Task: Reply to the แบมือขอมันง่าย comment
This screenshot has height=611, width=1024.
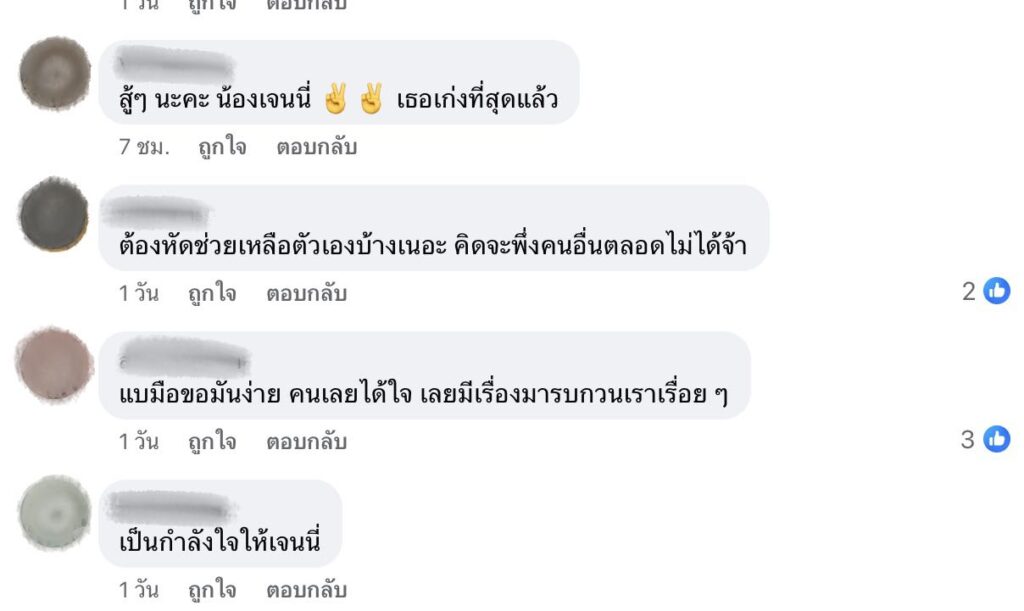Action: (306, 441)
